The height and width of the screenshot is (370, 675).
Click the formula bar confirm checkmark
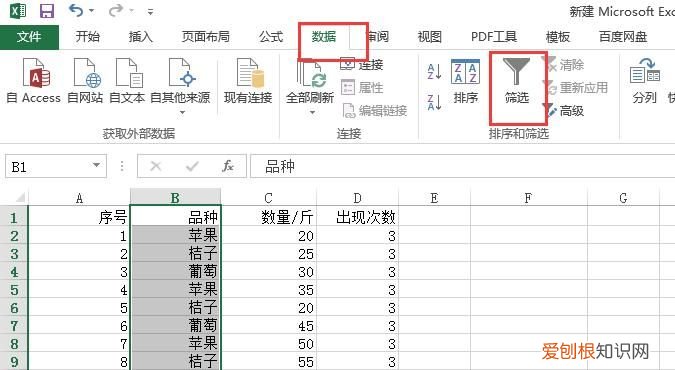[x=192, y=166]
